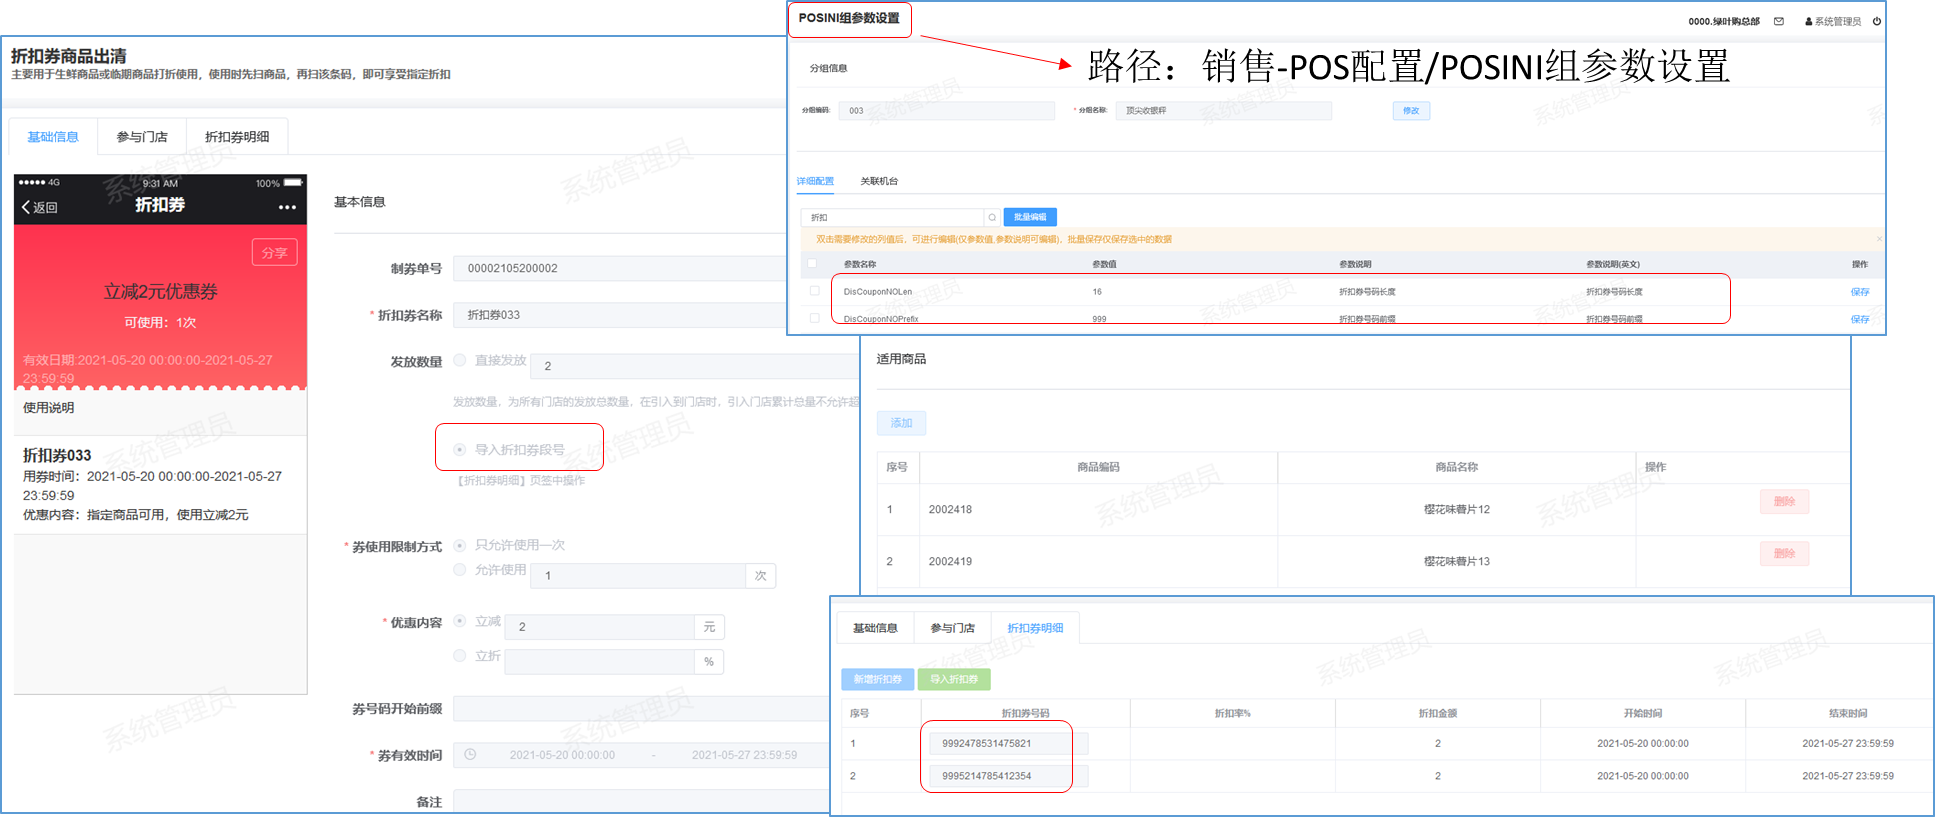
Task: Click the 制券单号 input field
Action: pyautogui.click(x=620, y=268)
